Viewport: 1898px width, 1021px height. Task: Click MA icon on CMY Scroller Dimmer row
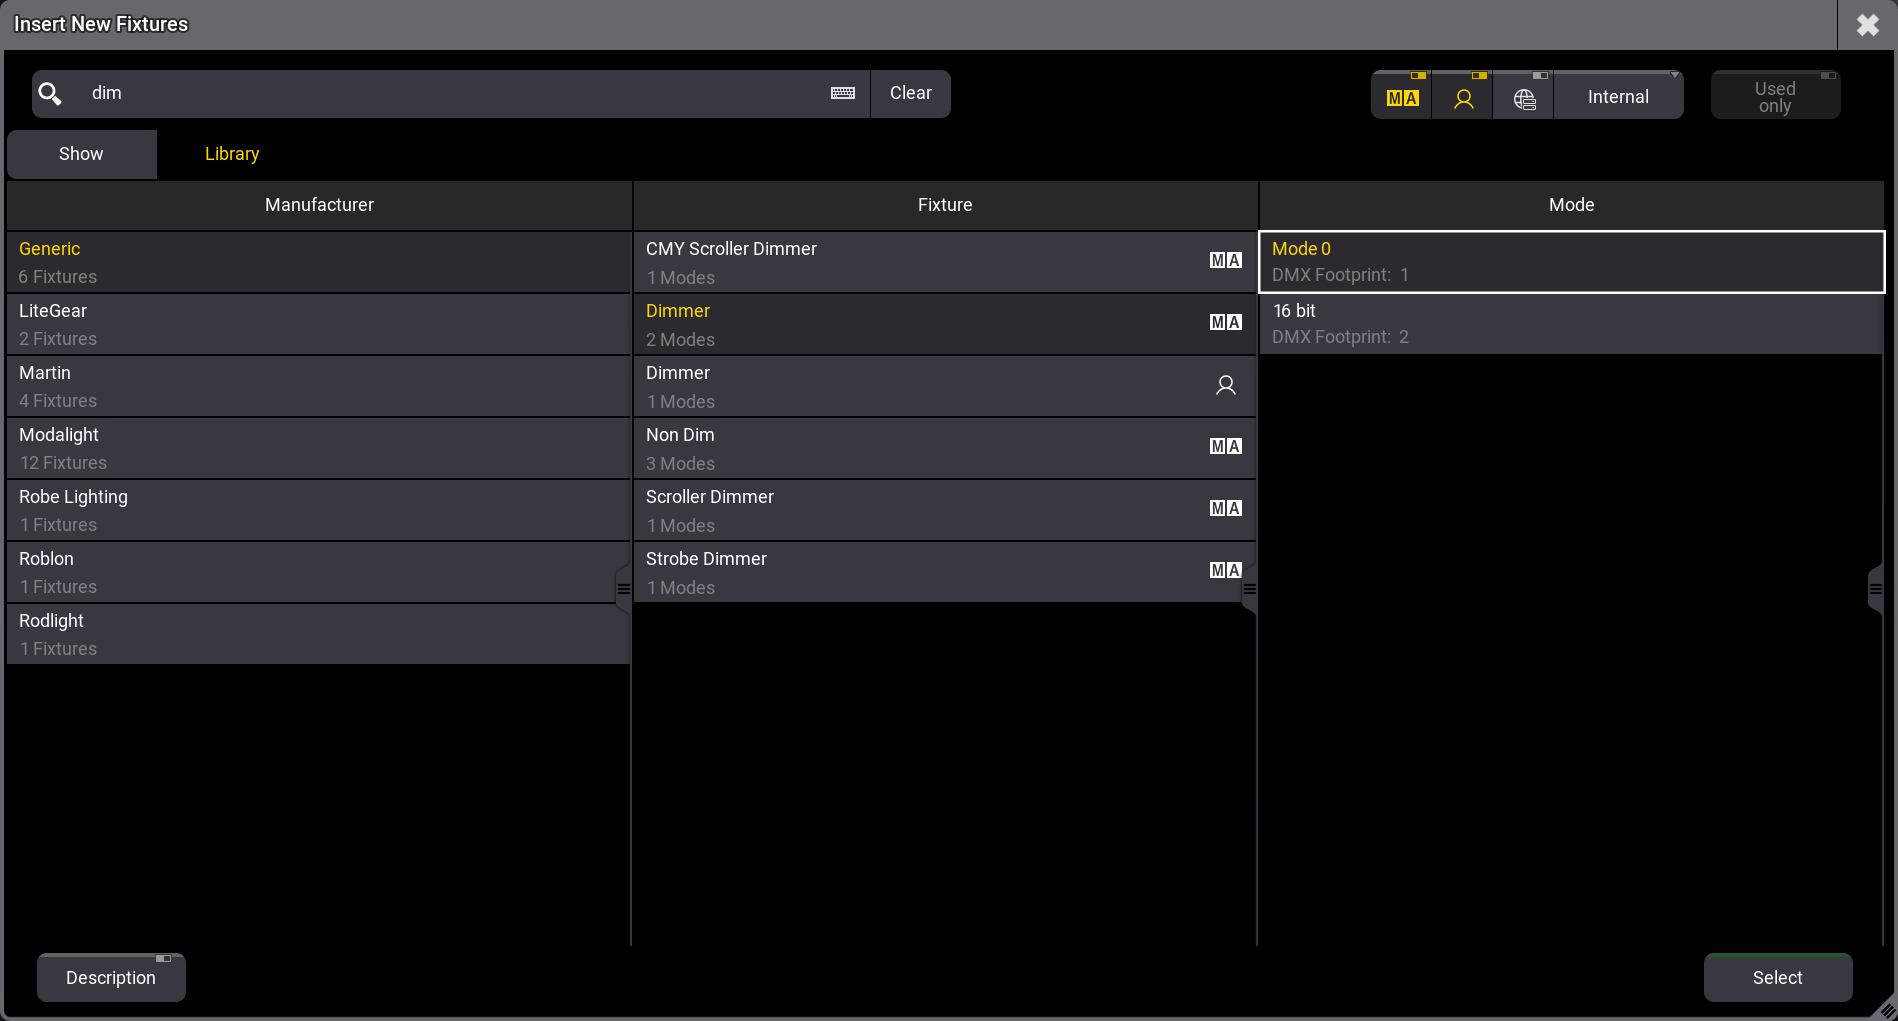pos(1226,261)
